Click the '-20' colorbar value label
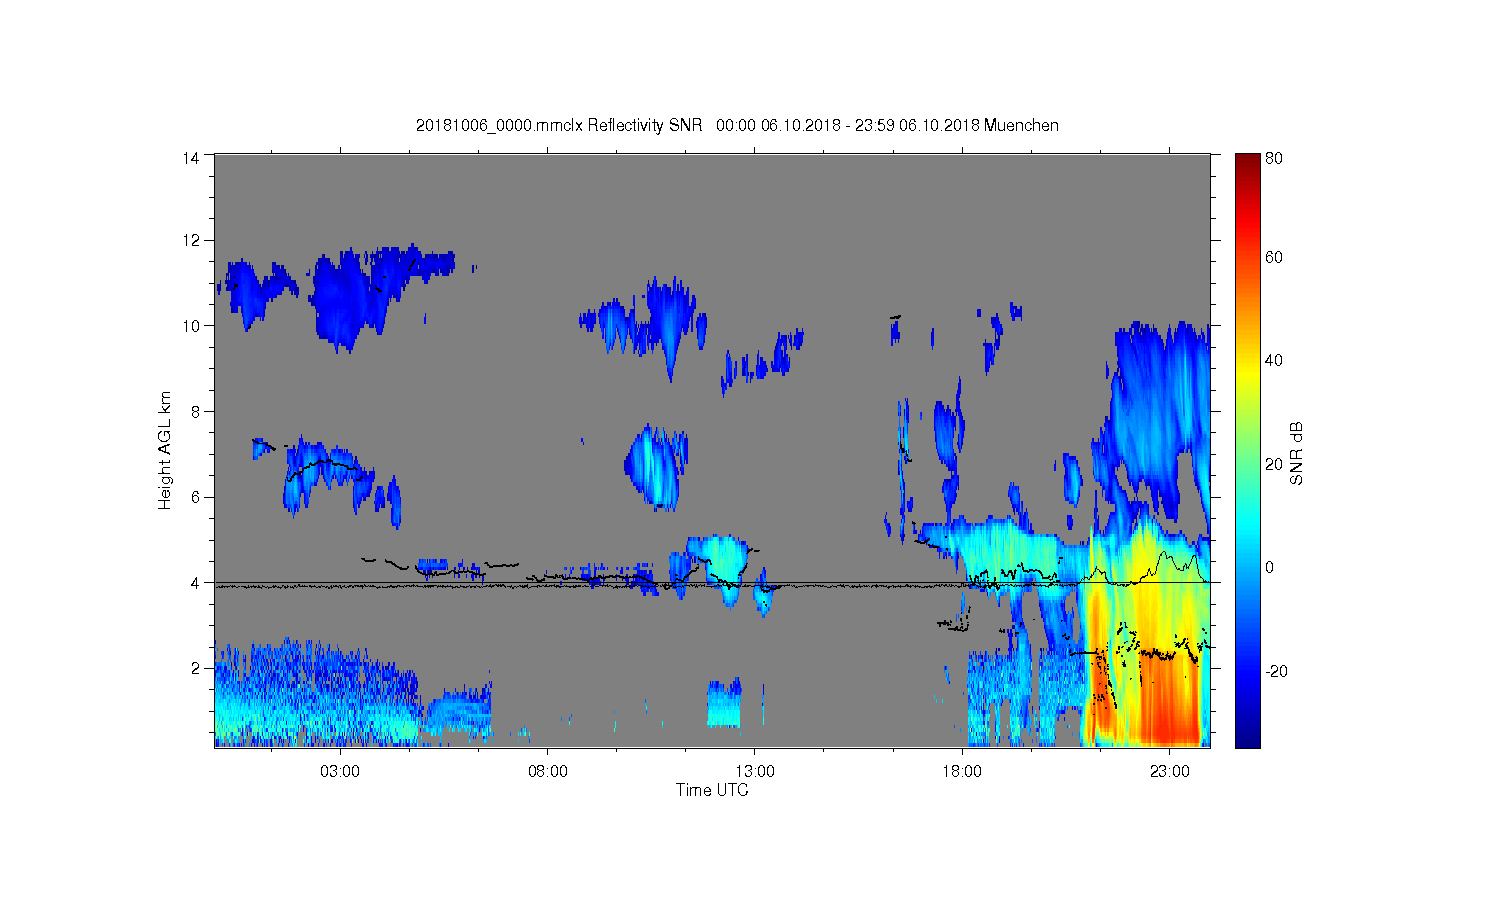The image size is (1500, 900). click(1276, 671)
